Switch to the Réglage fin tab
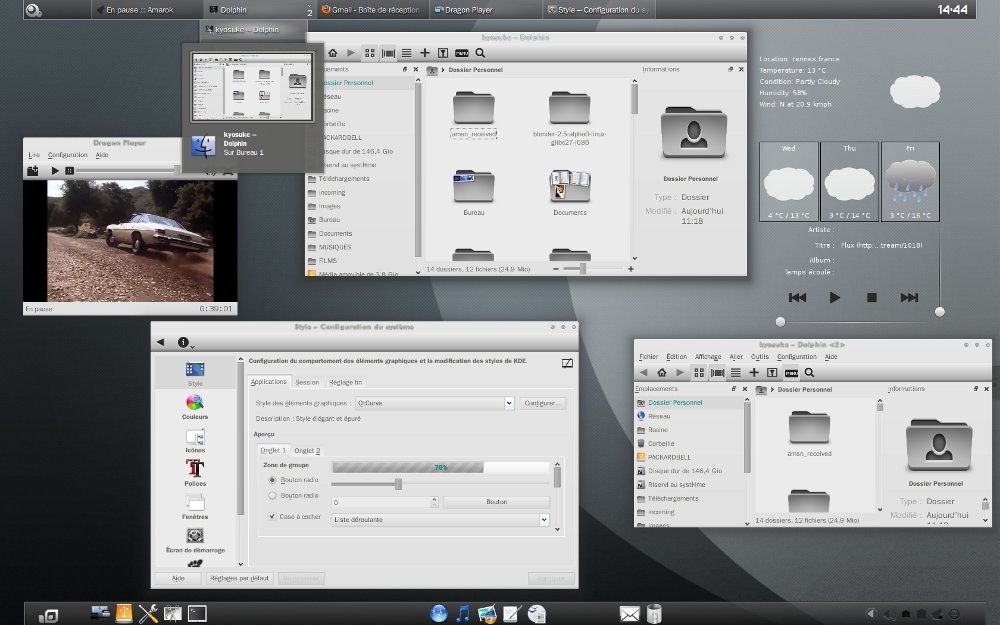This screenshot has width=1000, height=625. pos(345,382)
